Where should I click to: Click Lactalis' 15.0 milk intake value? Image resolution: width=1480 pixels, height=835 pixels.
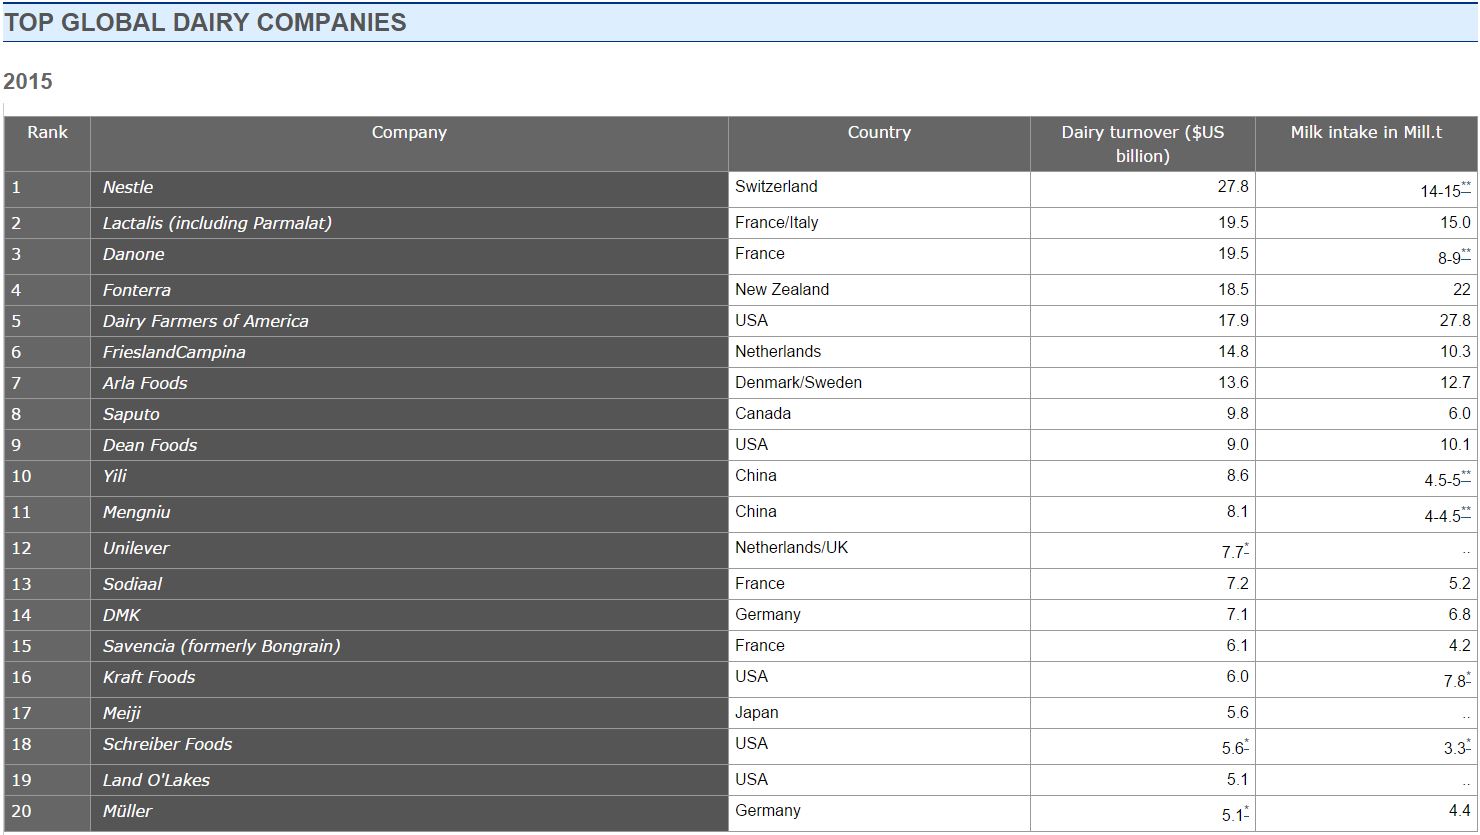pos(1455,223)
